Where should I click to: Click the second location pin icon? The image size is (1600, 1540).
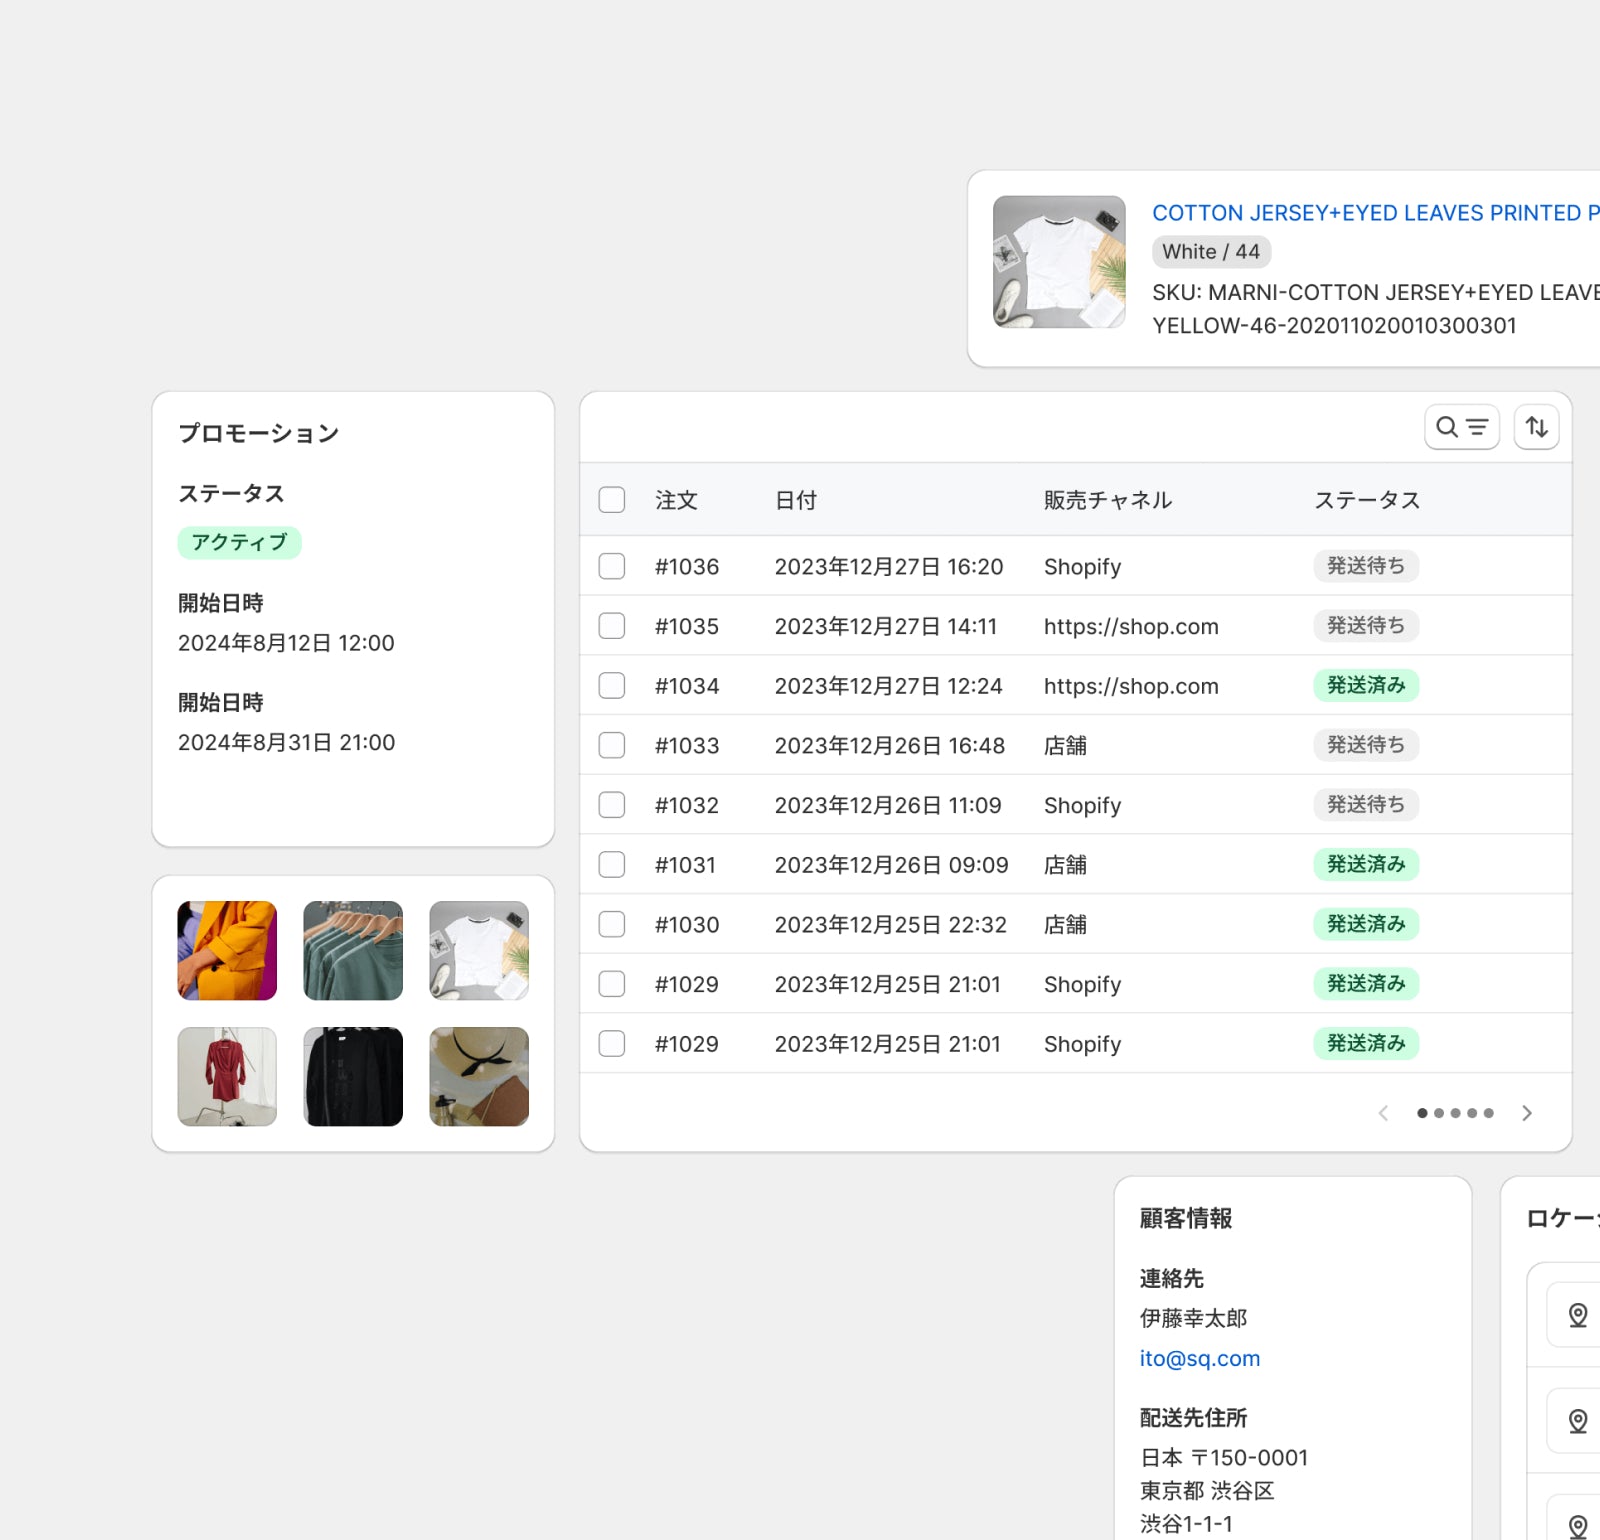click(x=1577, y=1420)
